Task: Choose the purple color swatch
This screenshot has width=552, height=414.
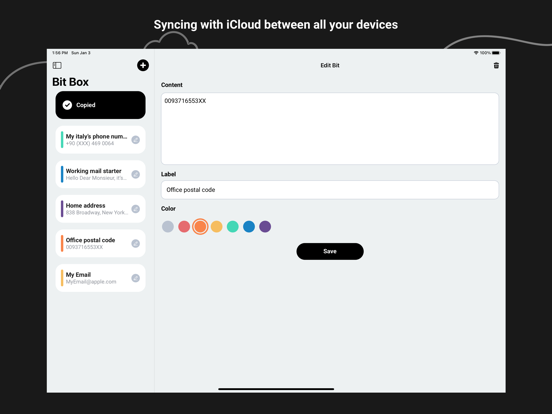Action: click(x=265, y=226)
